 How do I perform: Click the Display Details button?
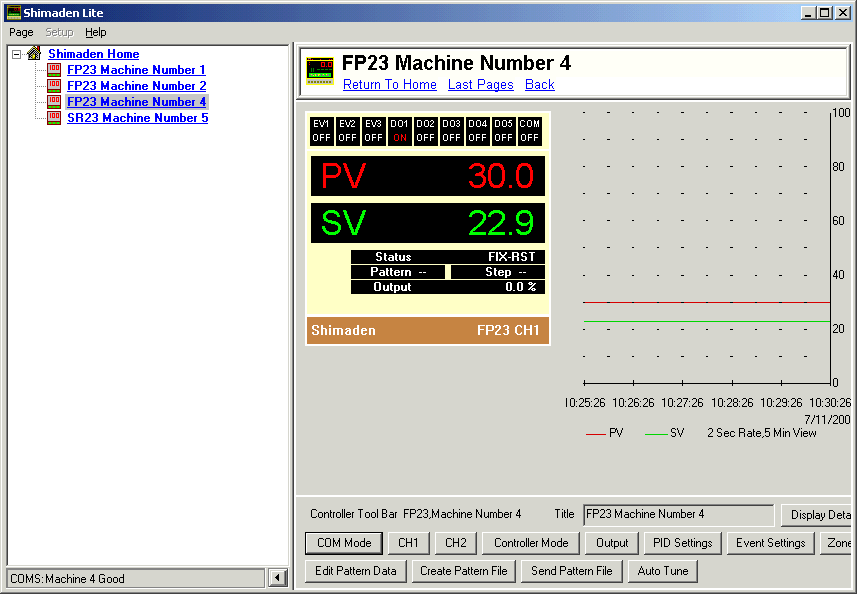[x=817, y=515]
